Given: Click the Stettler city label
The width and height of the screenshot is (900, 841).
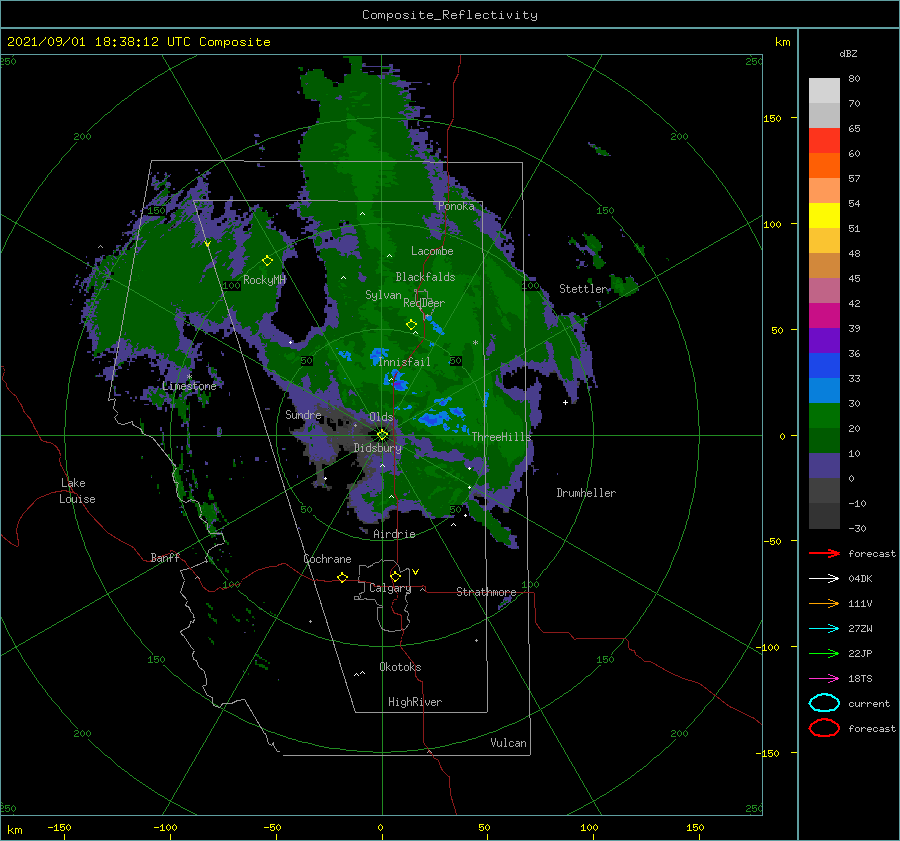Looking at the screenshot, I should [x=583, y=289].
